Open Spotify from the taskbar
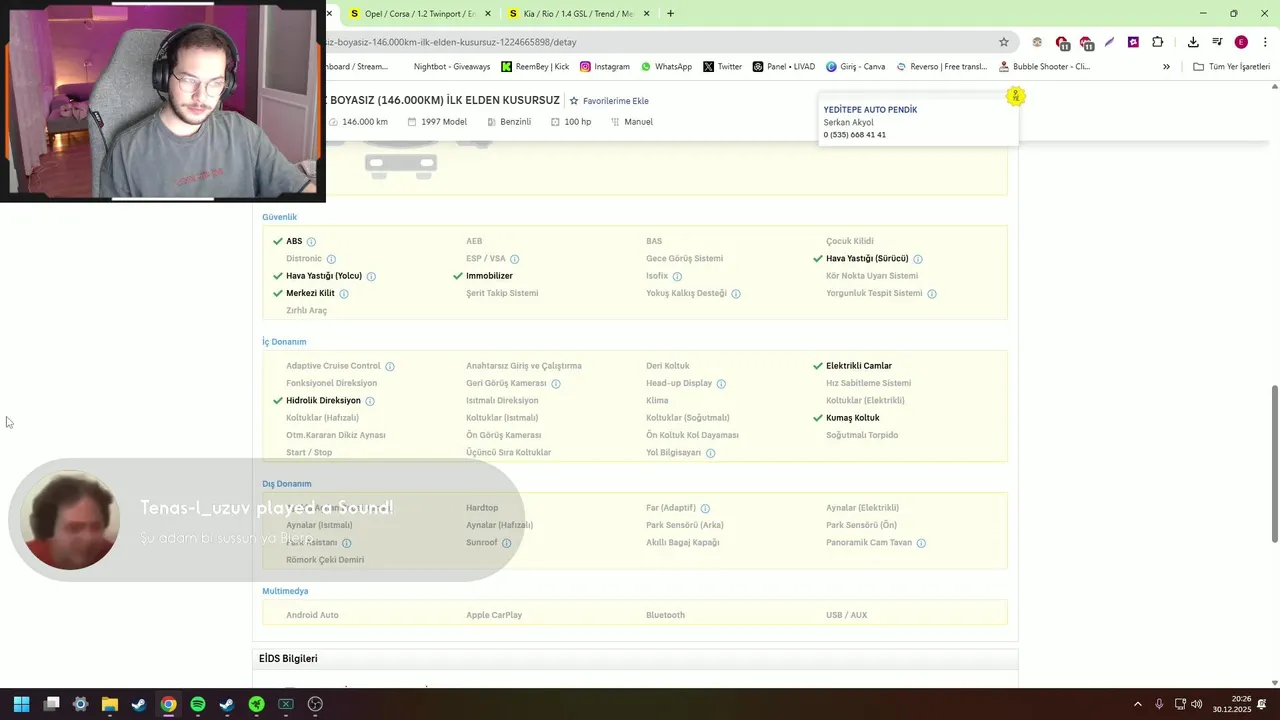The width and height of the screenshot is (1280, 720). click(198, 704)
